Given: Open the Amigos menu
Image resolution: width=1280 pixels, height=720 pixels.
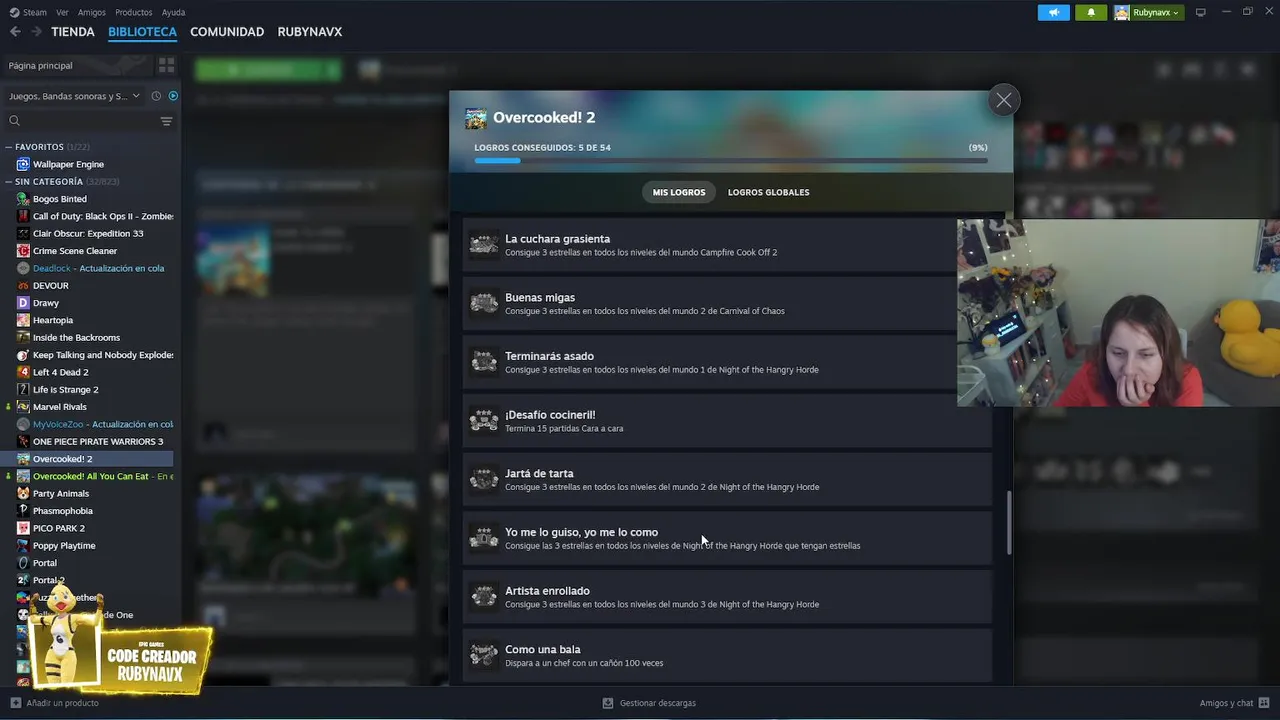Looking at the screenshot, I should (x=92, y=12).
